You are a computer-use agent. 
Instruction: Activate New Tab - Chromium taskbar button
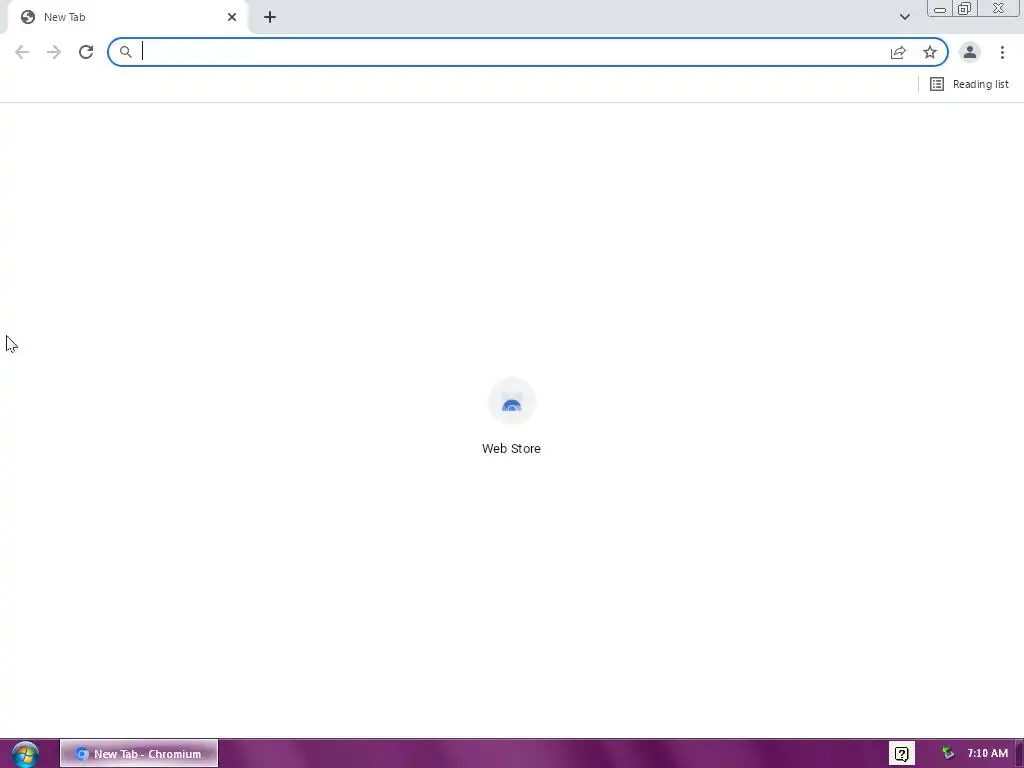point(138,754)
